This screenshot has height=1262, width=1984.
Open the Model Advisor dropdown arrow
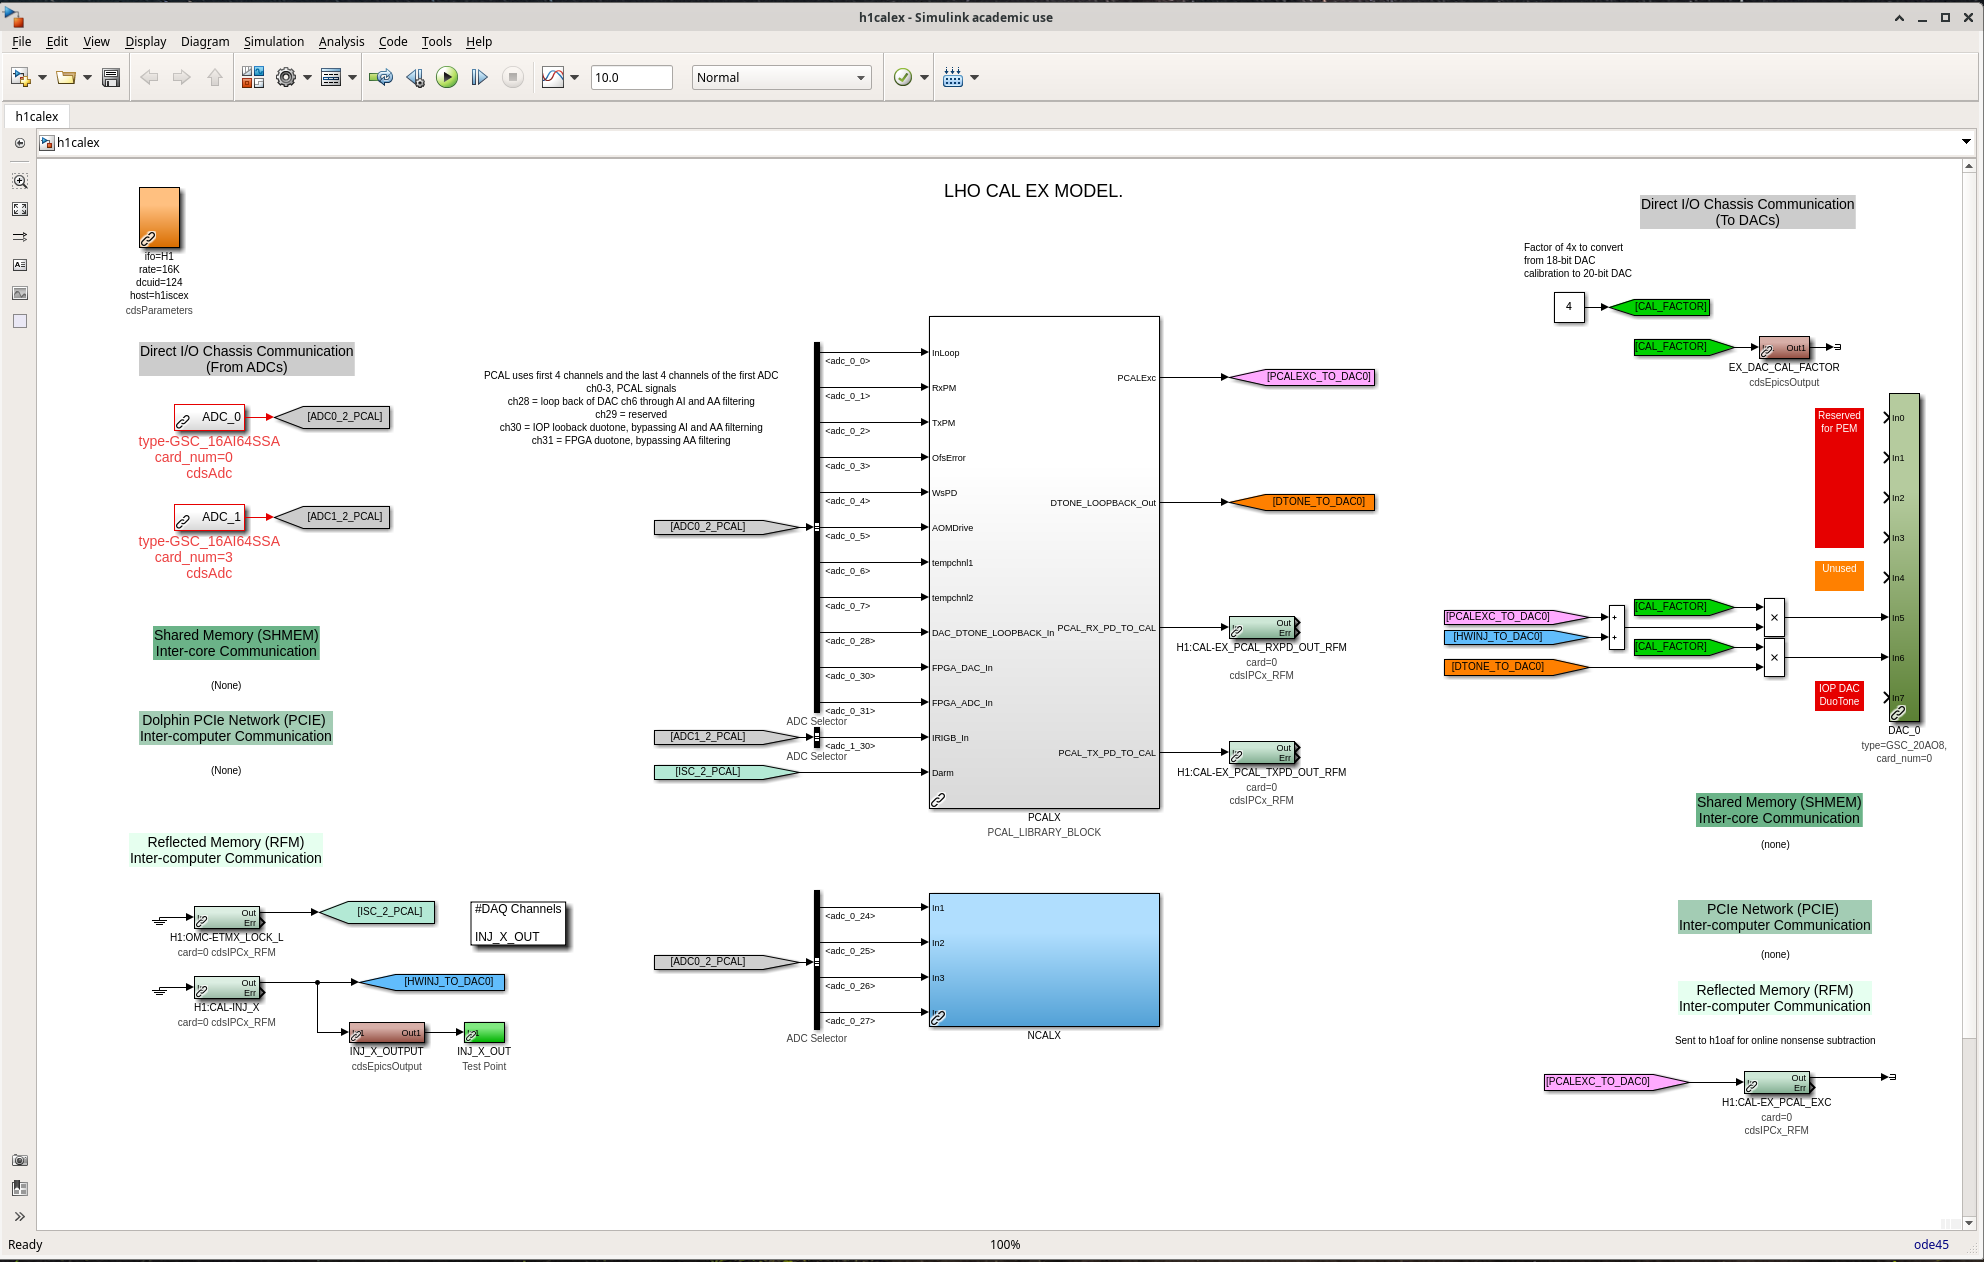pos(924,77)
